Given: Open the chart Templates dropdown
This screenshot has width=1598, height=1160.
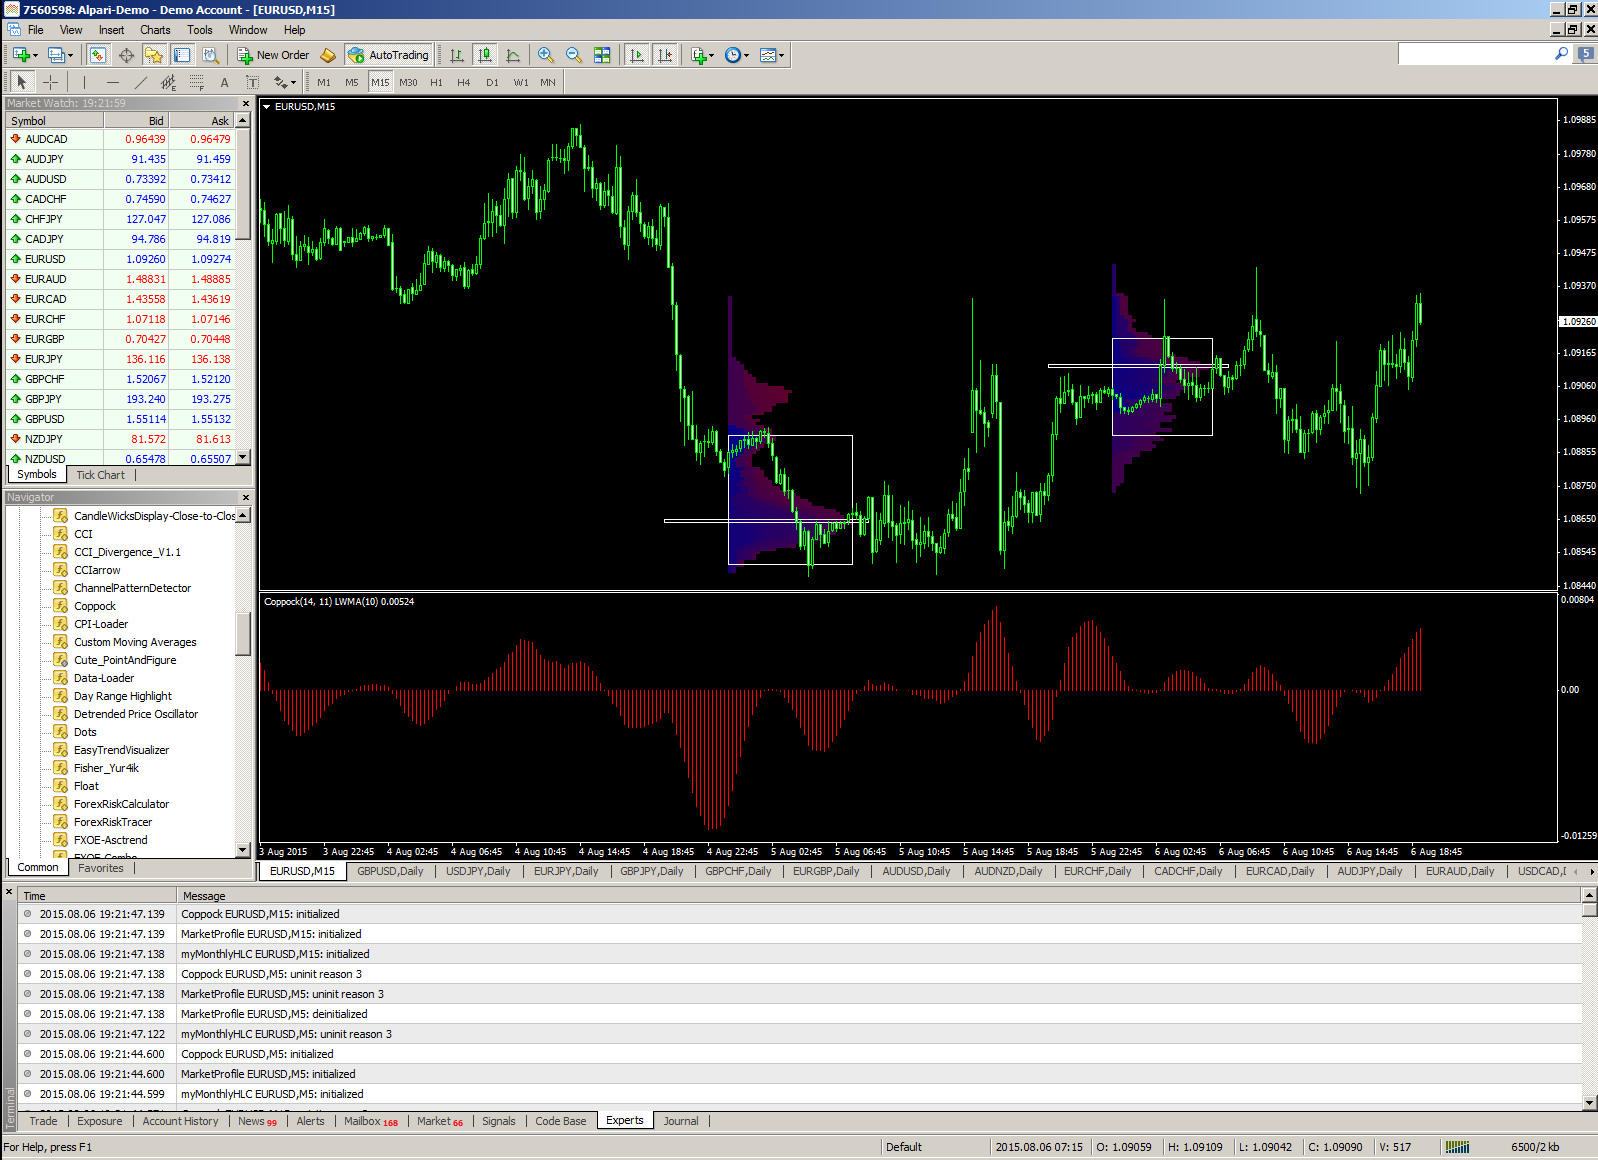Looking at the screenshot, I should click(x=781, y=55).
